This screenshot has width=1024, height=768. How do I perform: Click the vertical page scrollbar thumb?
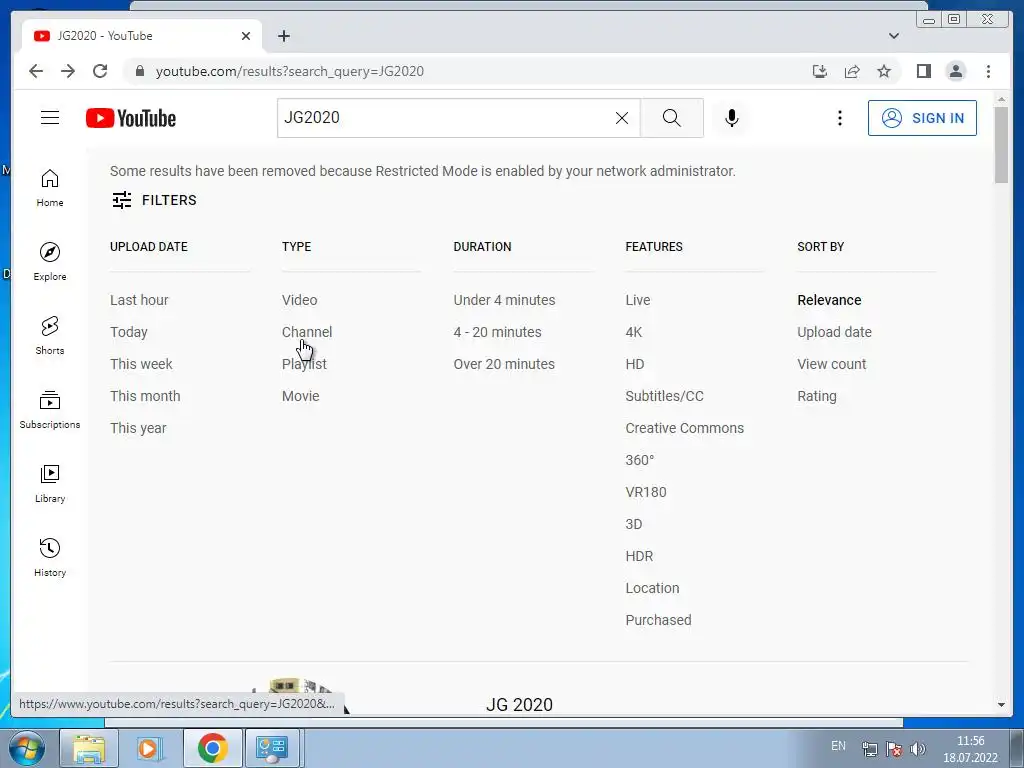point(1001,144)
